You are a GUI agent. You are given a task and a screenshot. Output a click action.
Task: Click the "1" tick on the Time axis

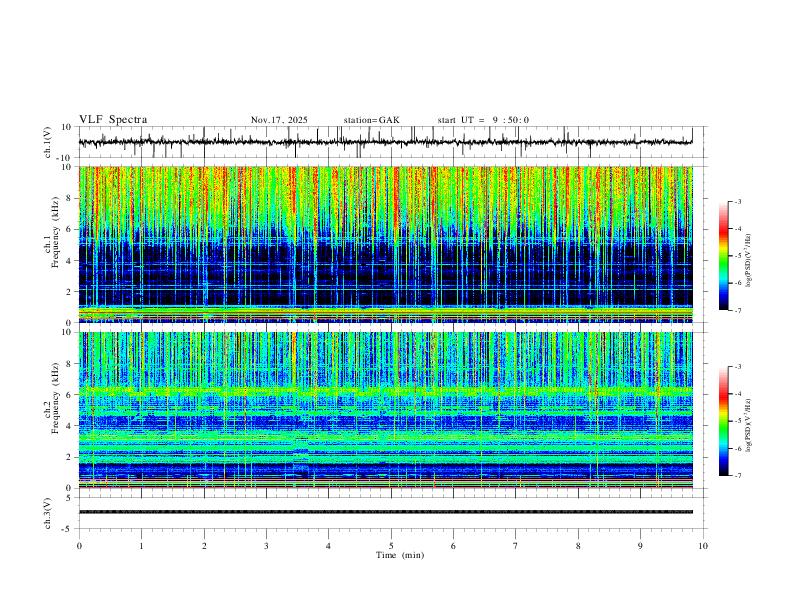pos(141,546)
